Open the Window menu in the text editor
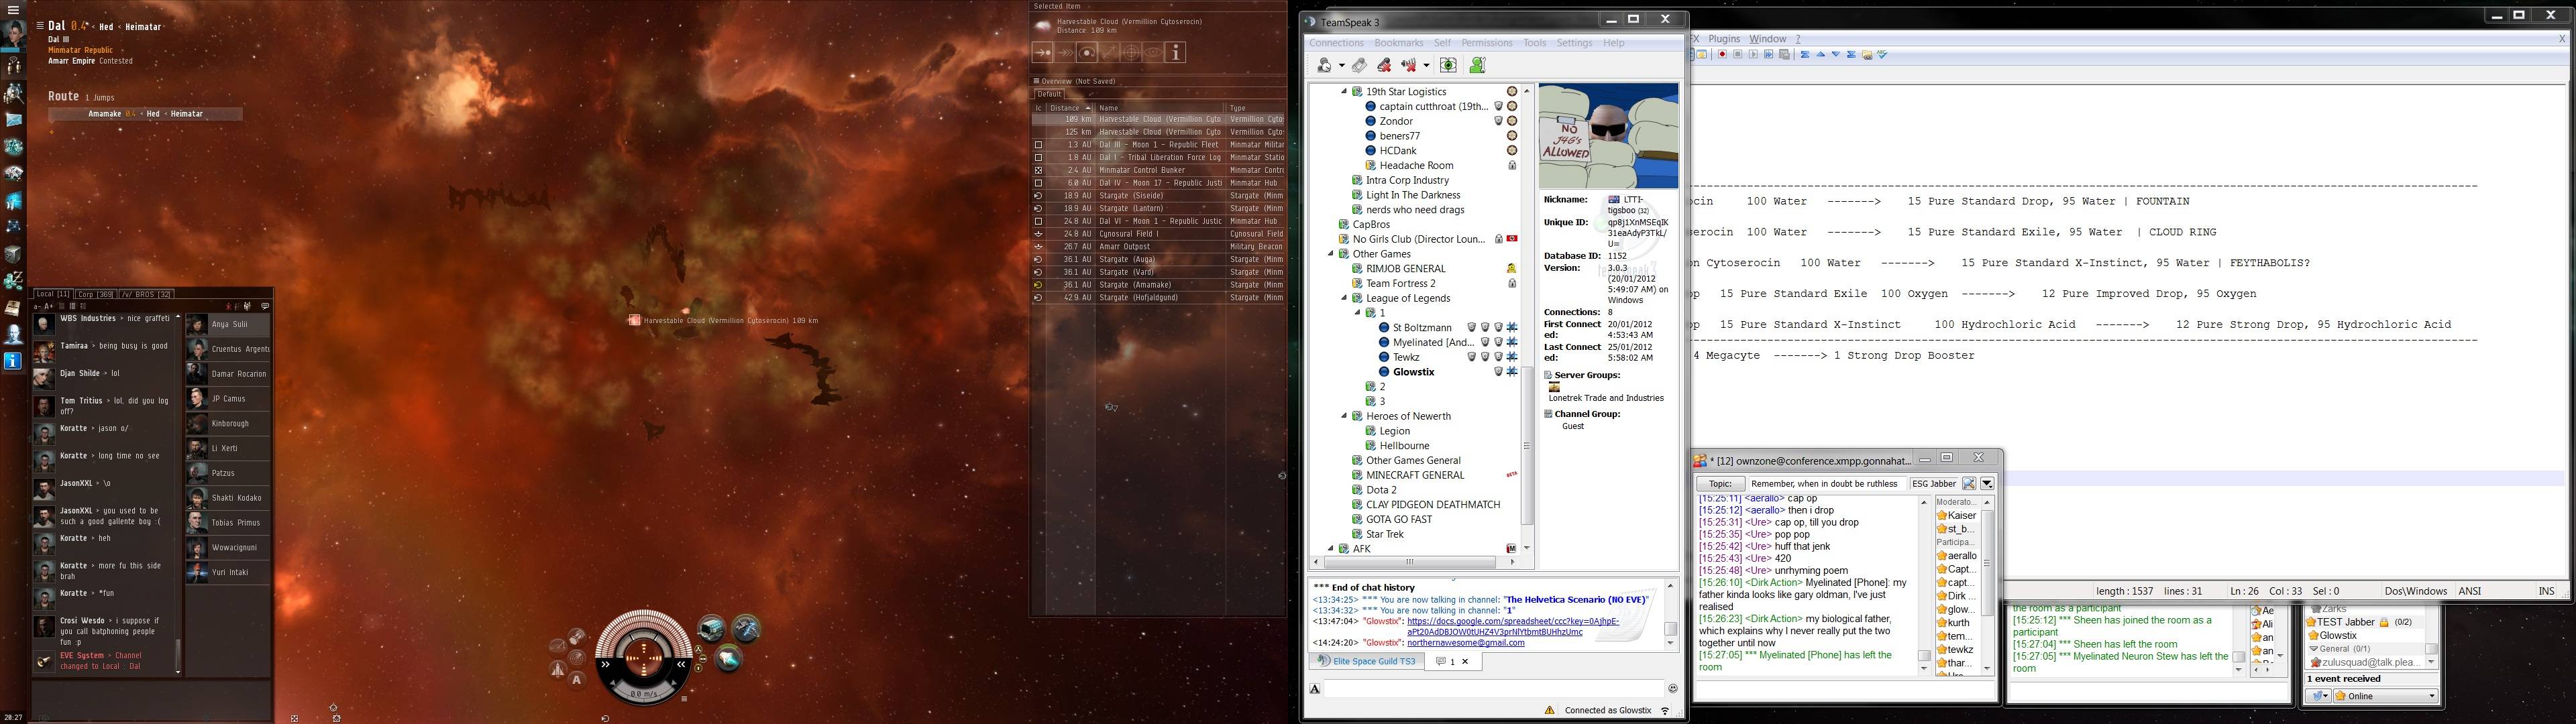 (1767, 39)
